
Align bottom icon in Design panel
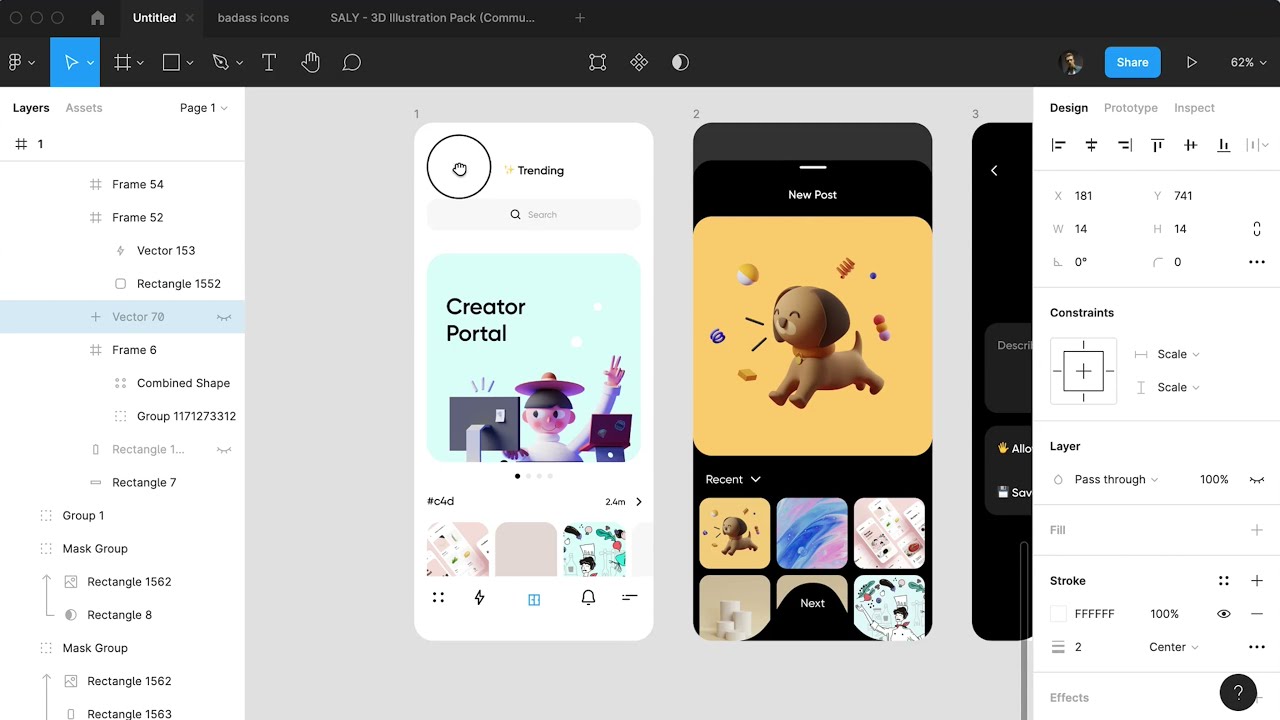(x=1223, y=145)
